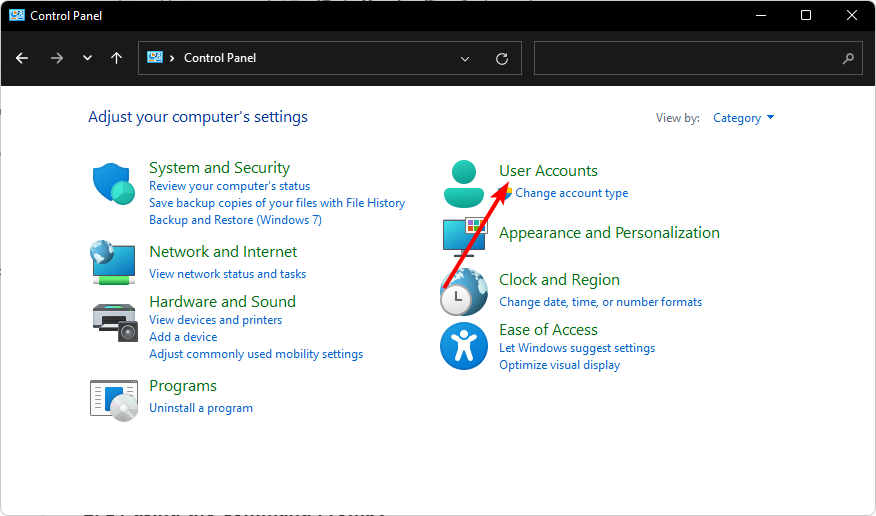The image size is (876, 516).
Task: Open the Programs disc icon
Action: pos(113,397)
